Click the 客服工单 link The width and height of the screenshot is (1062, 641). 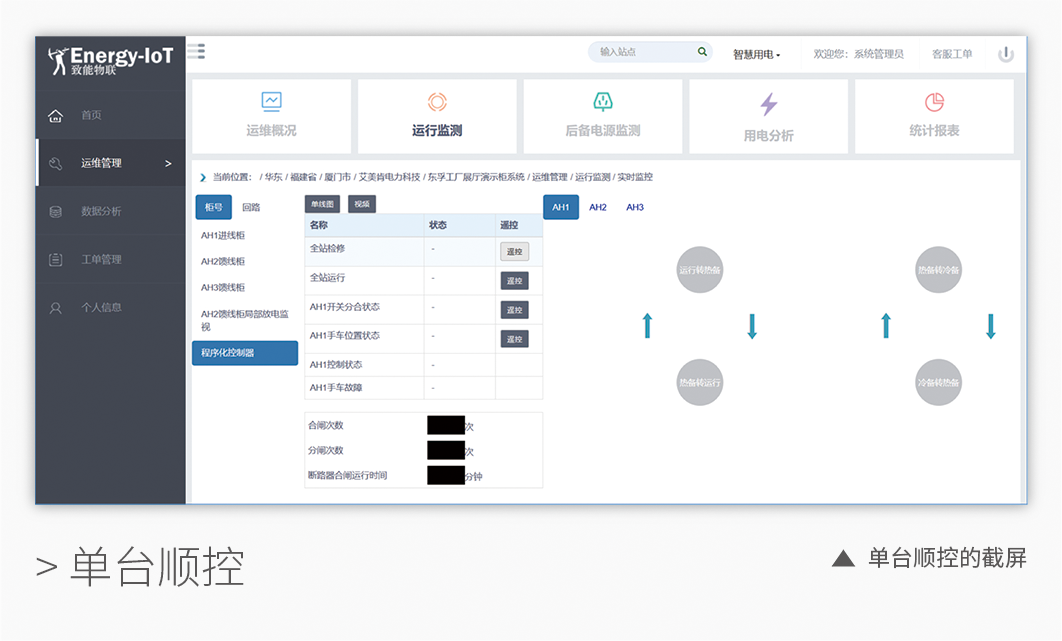[952, 54]
